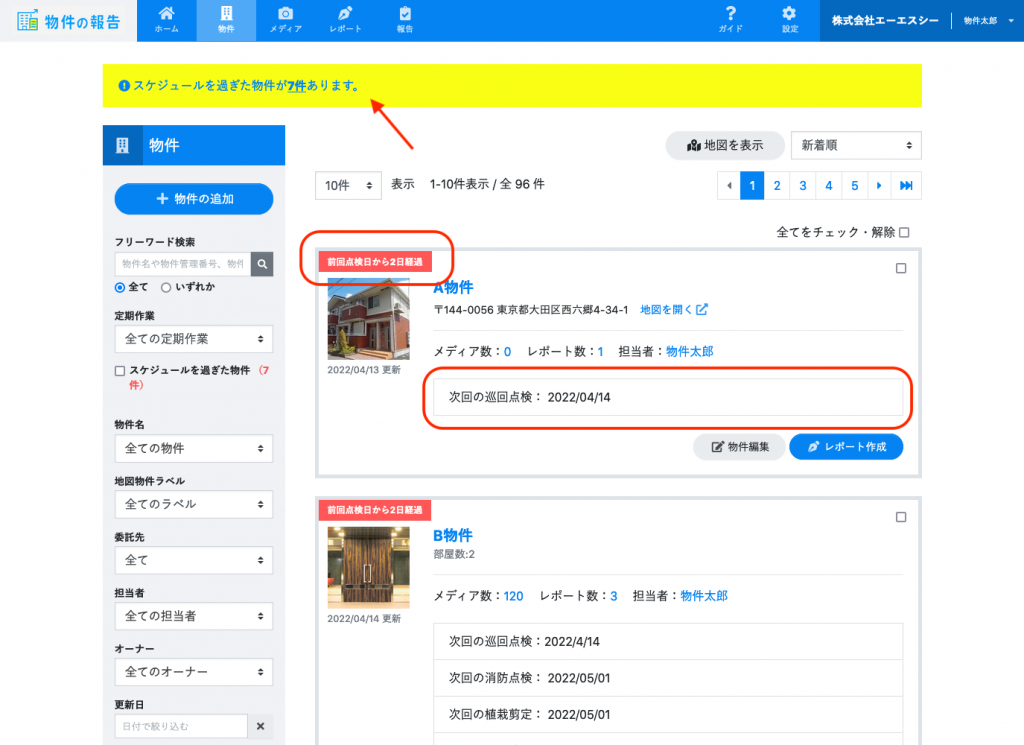Click 地図を開く link for A物件
The width and height of the screenshot is (1024, 745).
673,309
